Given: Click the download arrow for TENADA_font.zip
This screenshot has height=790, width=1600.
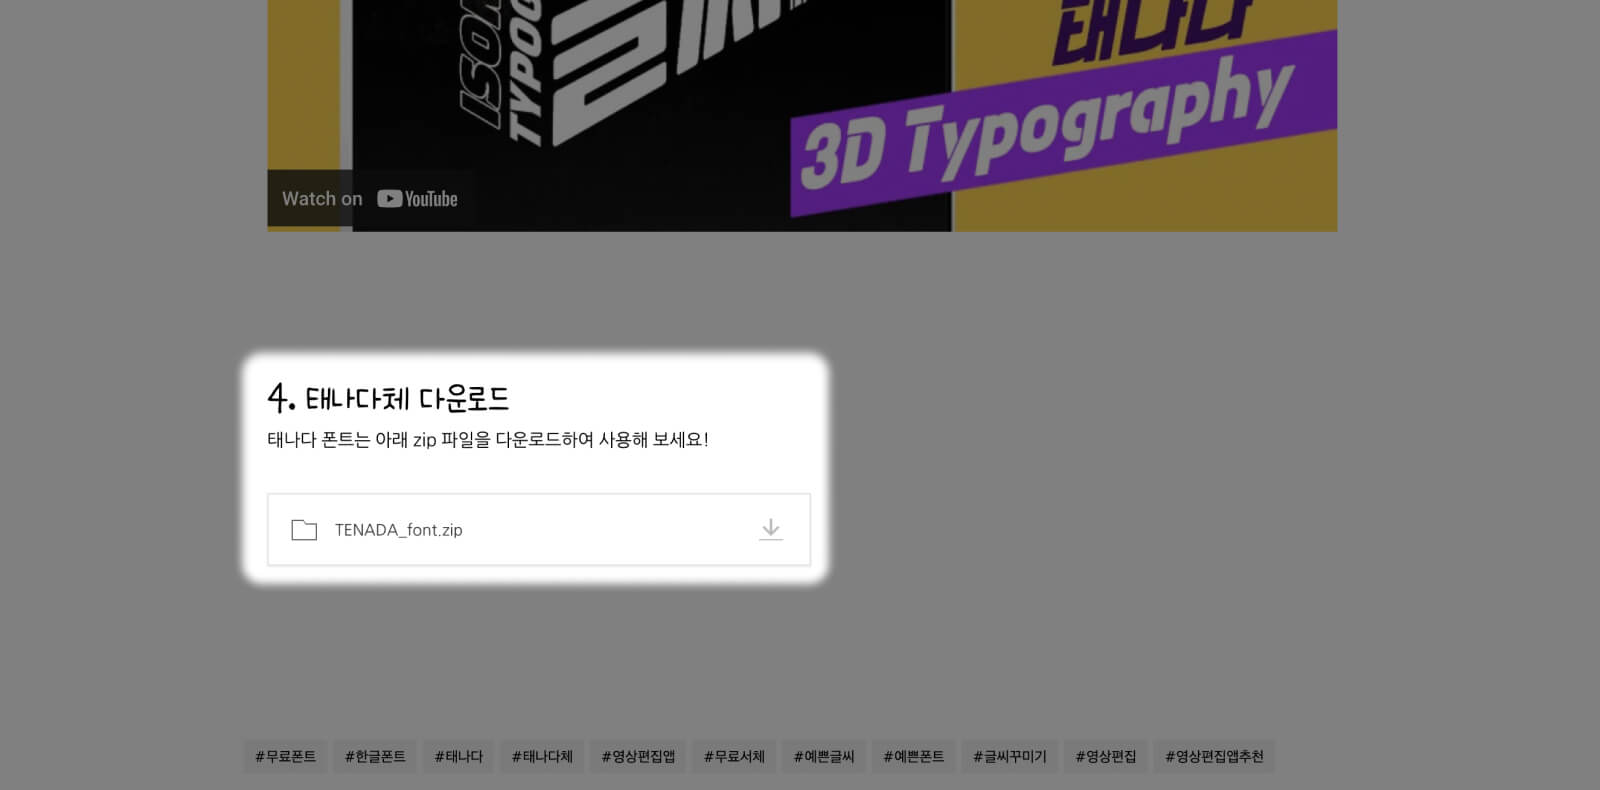Looking at the screenshot, I should click(770, 529).
